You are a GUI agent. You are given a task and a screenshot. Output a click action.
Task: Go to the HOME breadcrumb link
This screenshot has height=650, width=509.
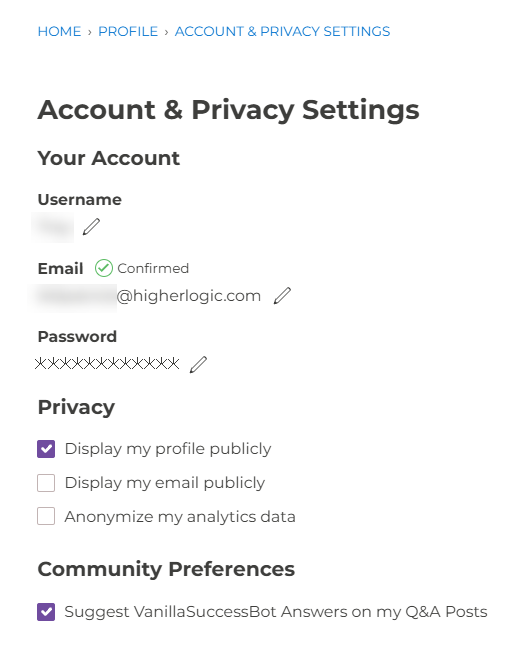[59, 32]
